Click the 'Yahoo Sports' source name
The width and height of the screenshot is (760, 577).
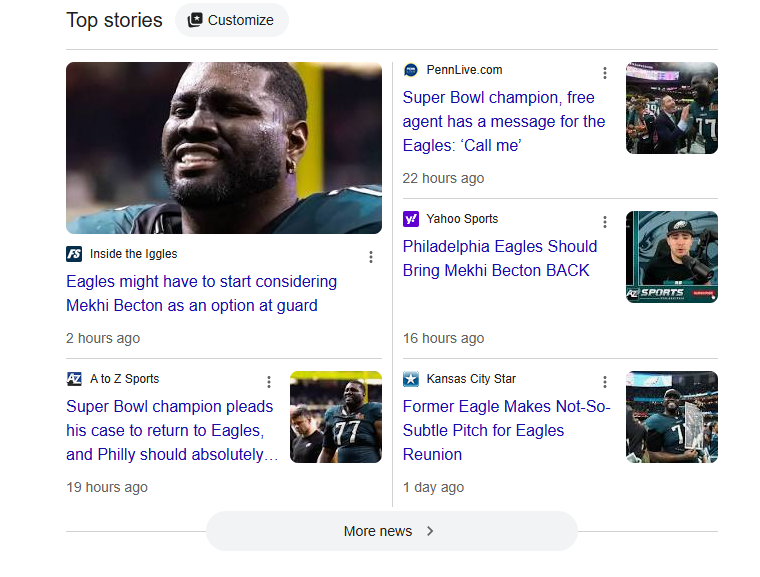coord(462,219)
